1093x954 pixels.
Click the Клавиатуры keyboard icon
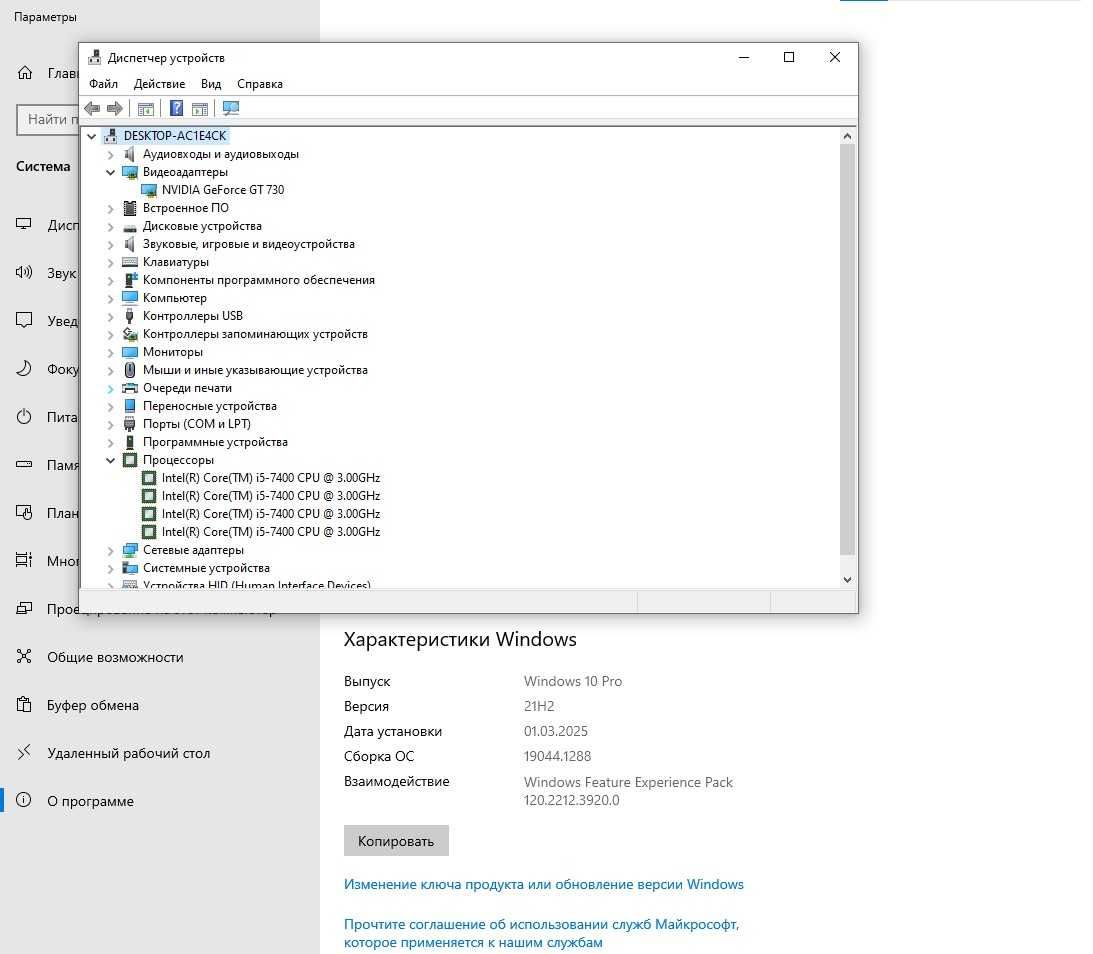(130, 262)
